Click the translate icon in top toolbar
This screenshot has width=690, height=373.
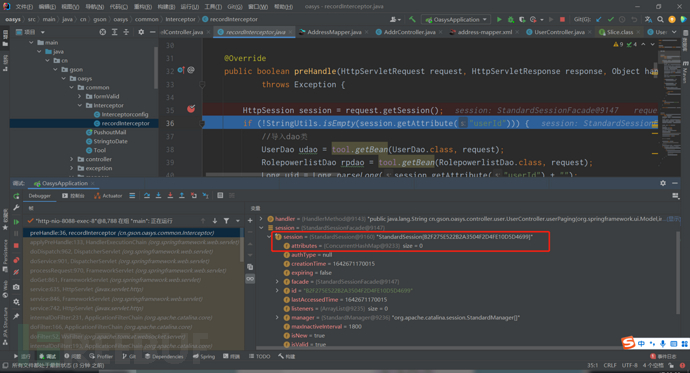(648, 19)
